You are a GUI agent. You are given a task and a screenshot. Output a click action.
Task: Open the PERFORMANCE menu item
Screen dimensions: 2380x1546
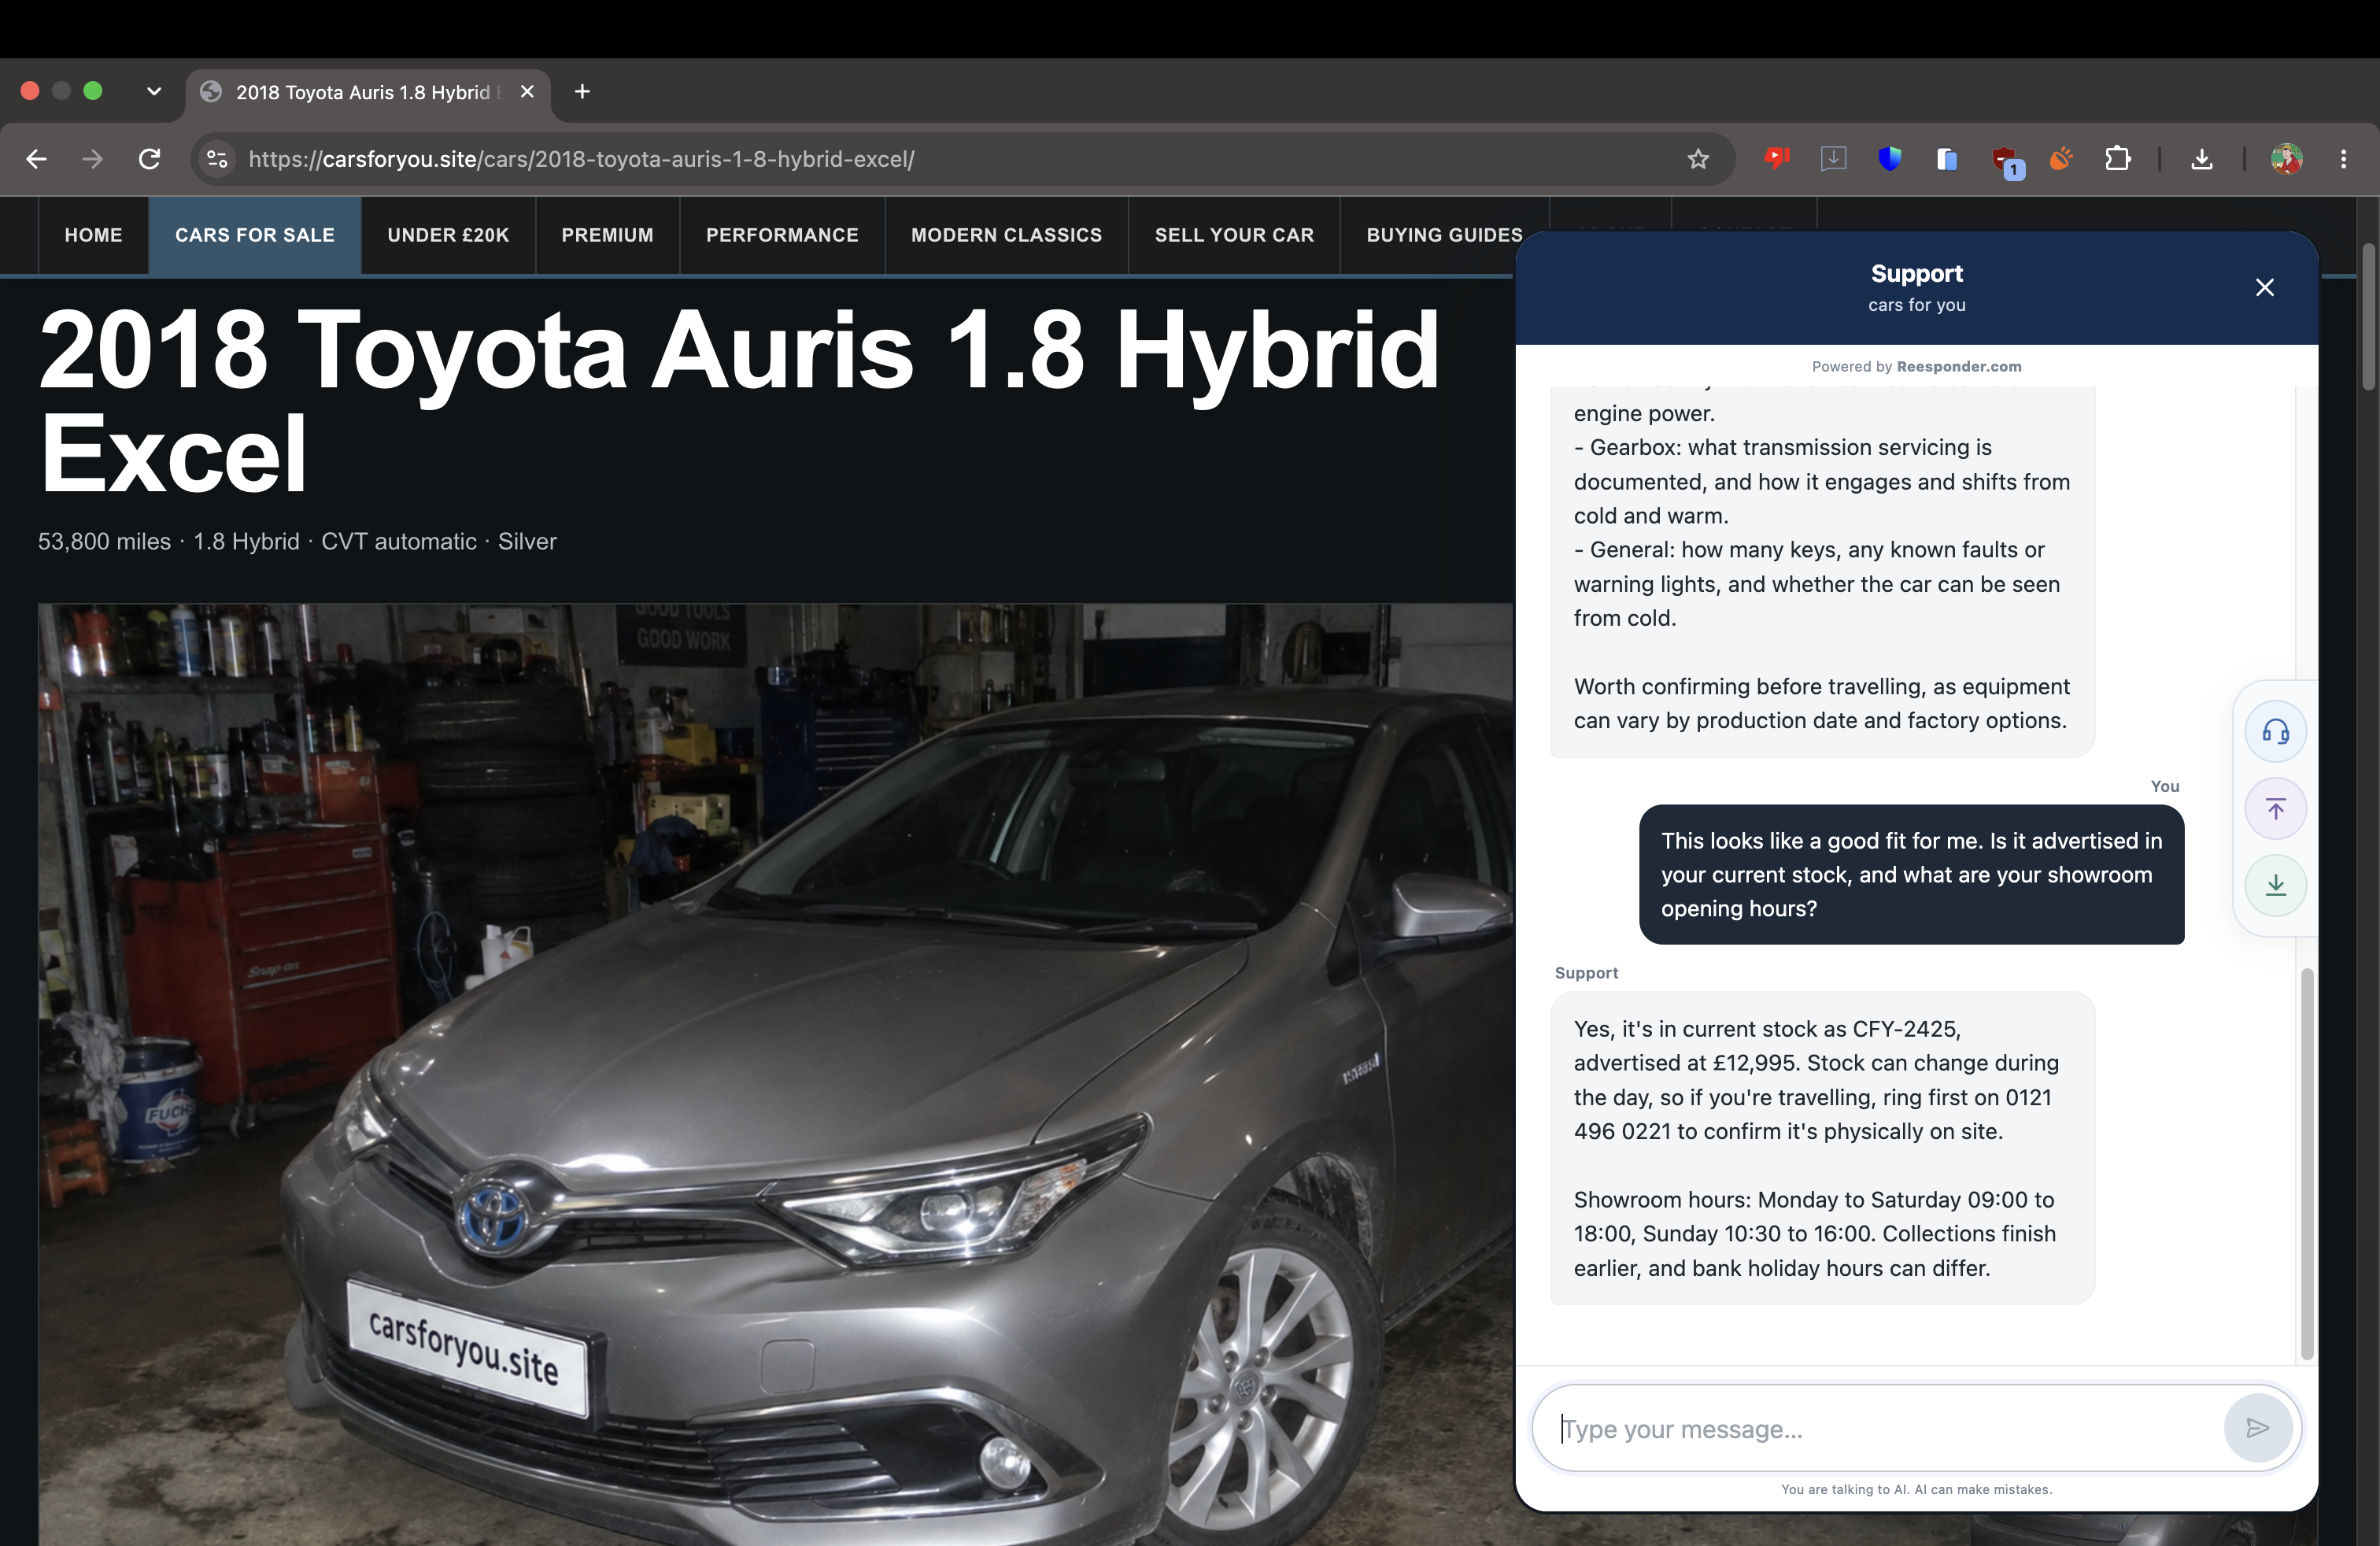(782, 235)
